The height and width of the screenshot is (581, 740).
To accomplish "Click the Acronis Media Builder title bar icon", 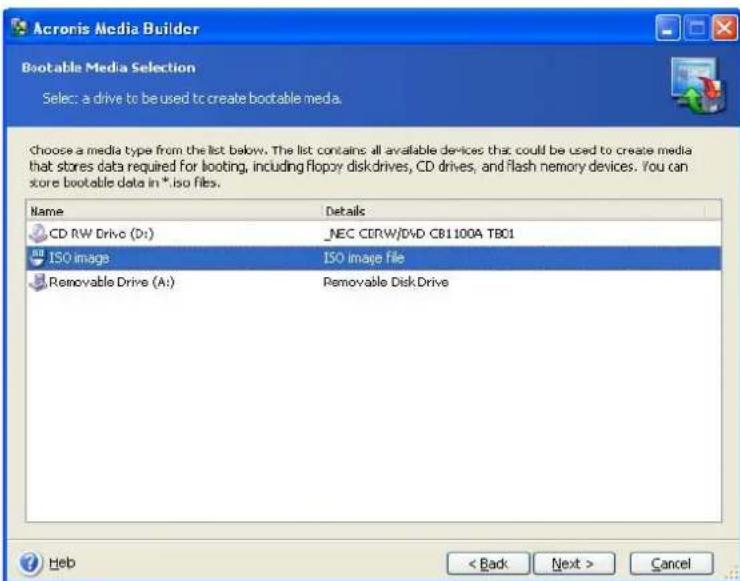I will (x=19, y=28).
